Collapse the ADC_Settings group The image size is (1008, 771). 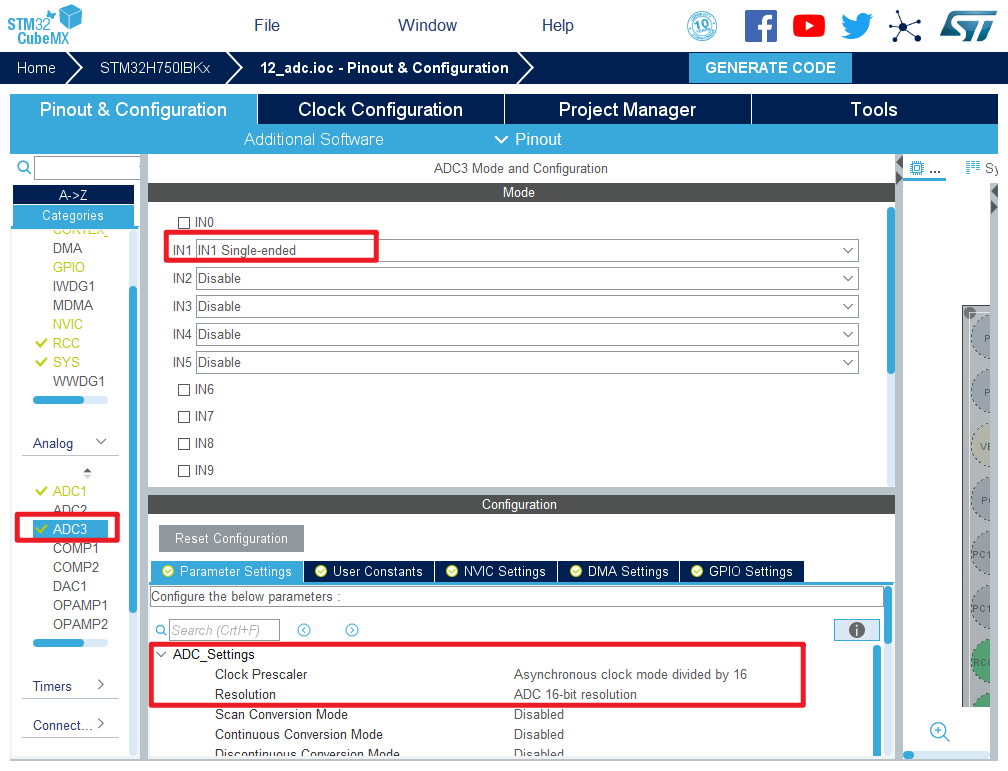pyautogui.click(x=161, y=655)
